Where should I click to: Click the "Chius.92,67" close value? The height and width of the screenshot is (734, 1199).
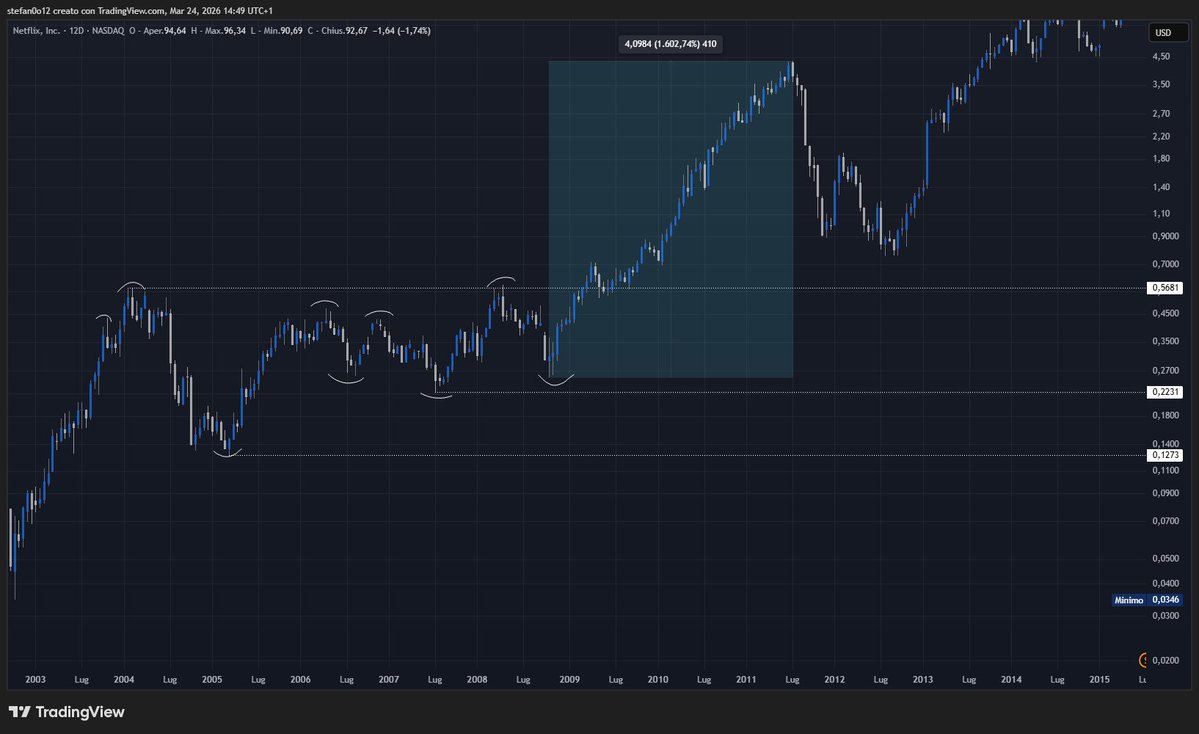point(345,31)
